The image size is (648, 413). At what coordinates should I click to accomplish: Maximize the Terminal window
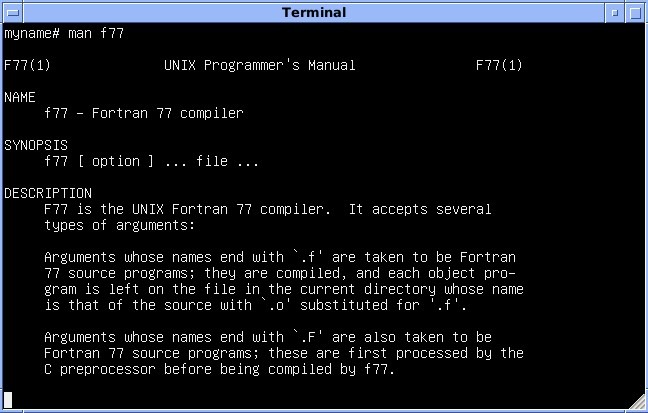[635, 12]
